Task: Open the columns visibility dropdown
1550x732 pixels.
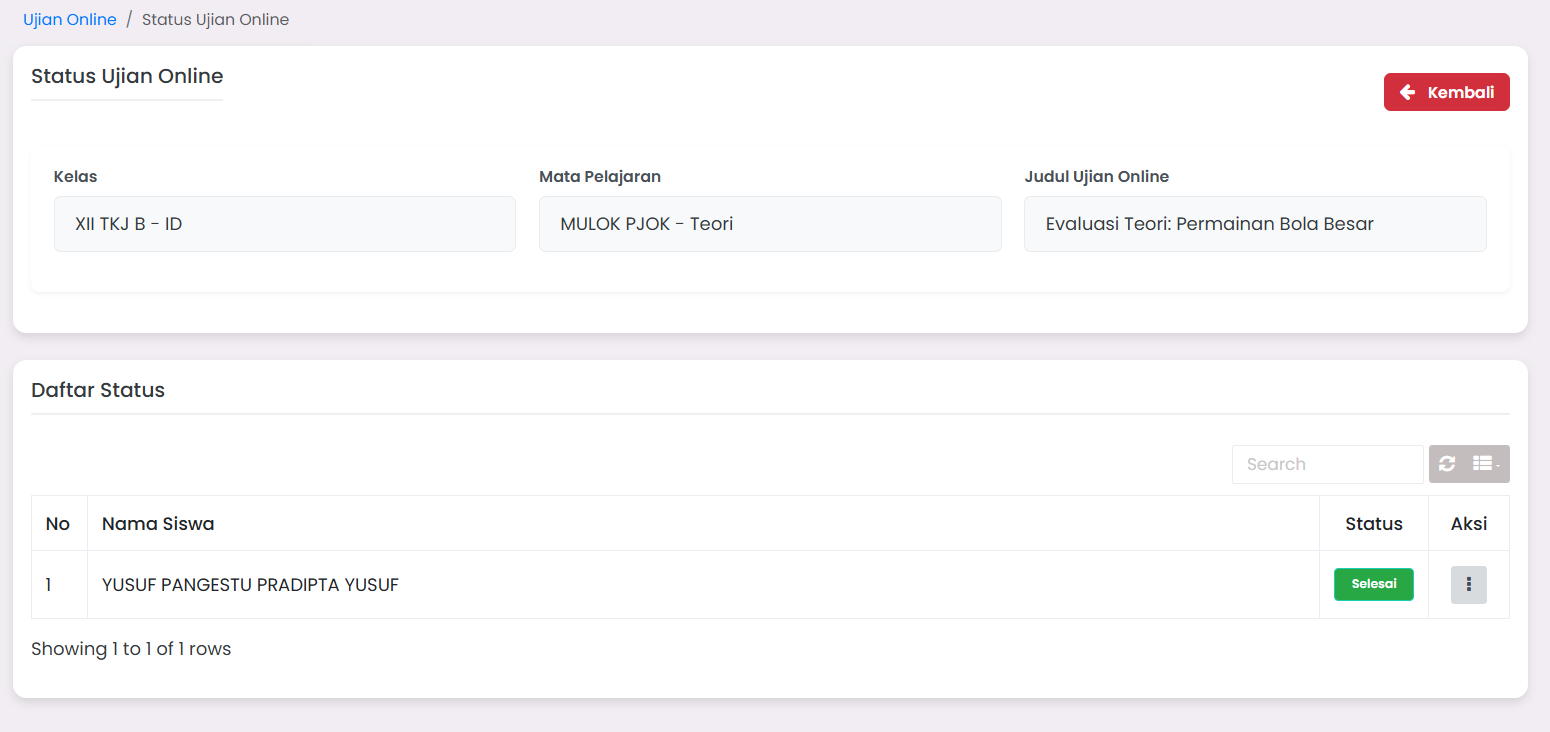Action: click(1486, 464)
